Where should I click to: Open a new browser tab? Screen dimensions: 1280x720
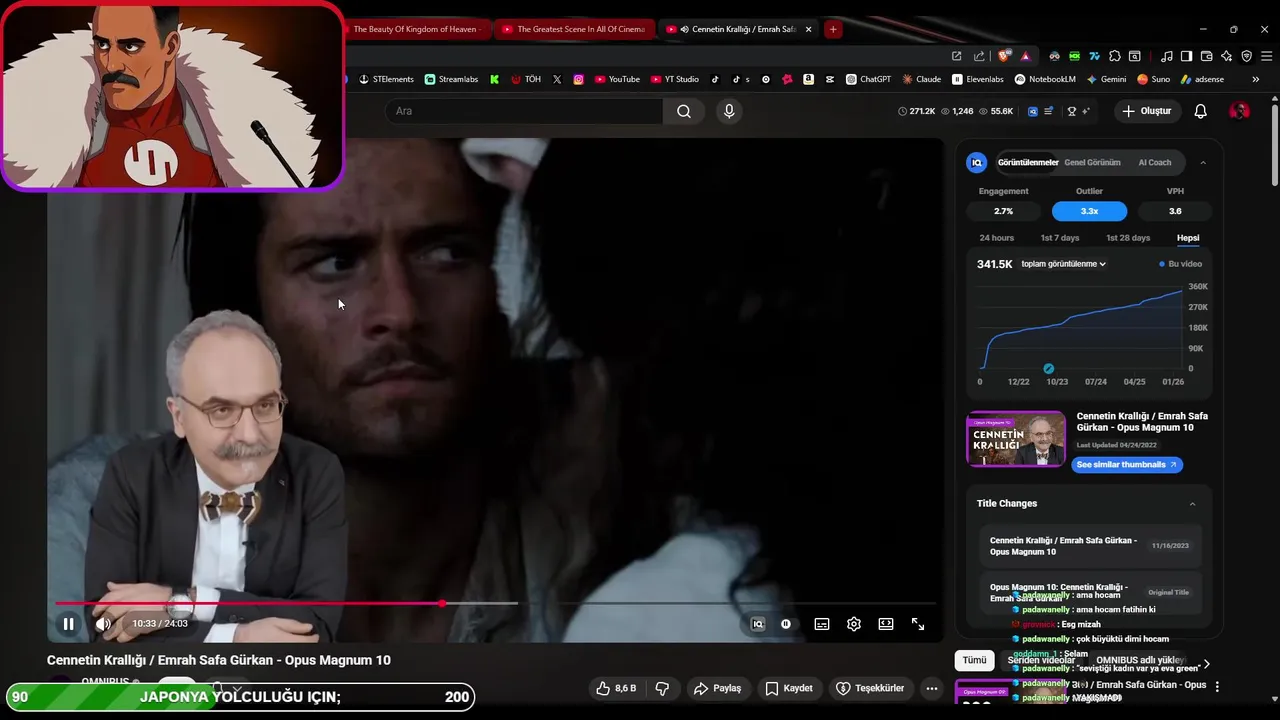pos(833,29)
